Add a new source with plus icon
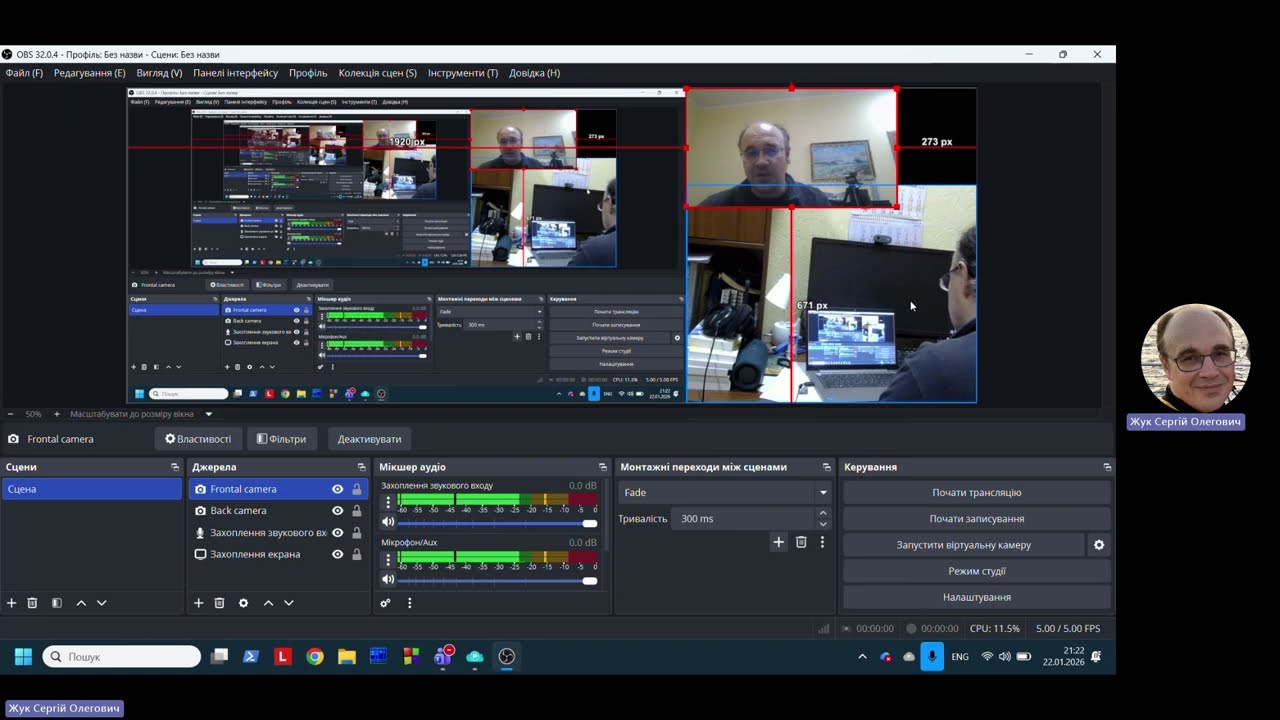Viewport: 1280px width, 720px height. click(x=198, y=603)
